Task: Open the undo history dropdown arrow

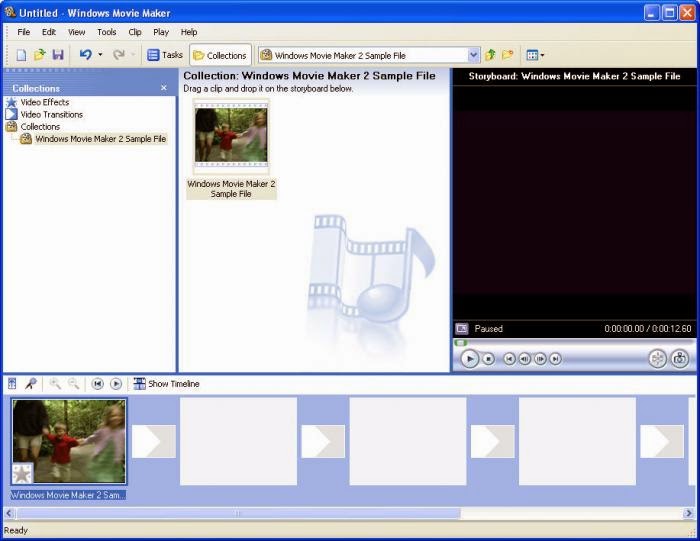Action: [100, 55]
